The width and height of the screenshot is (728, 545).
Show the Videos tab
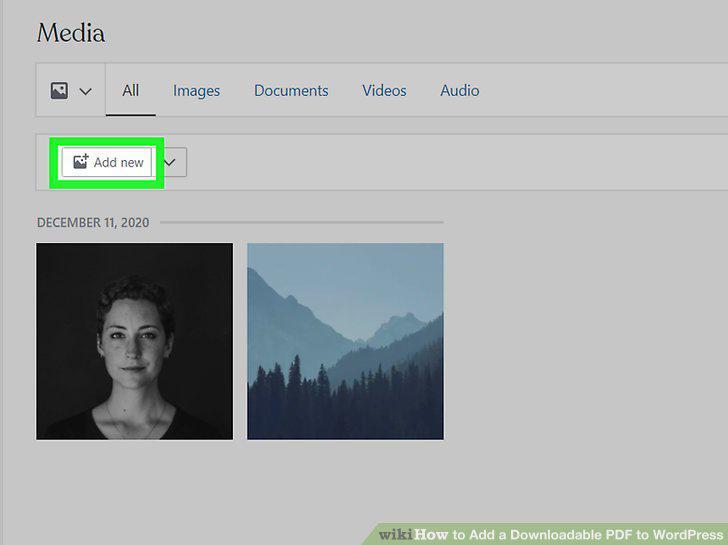(x=384, y=91)
